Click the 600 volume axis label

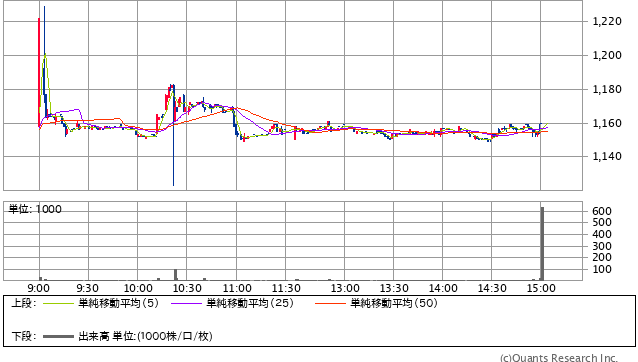(602, 211)
